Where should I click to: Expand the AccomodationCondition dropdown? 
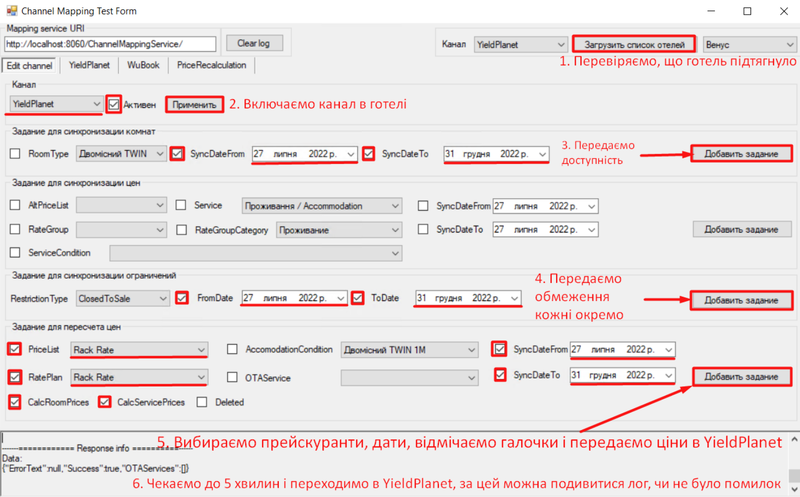469,350
